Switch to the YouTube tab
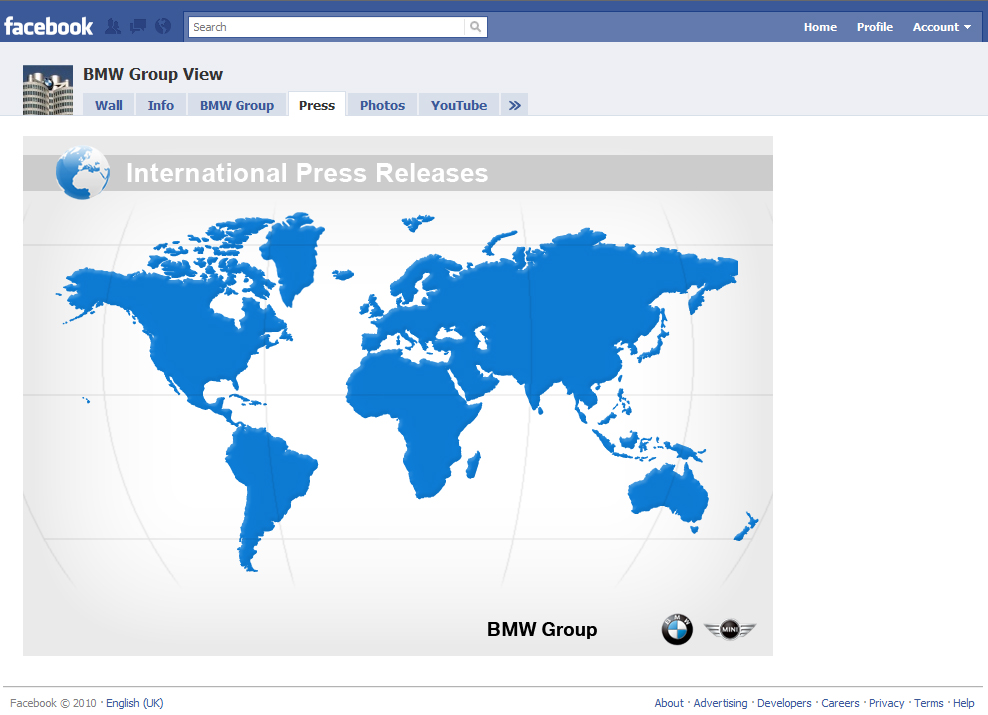Screen dimensions: 988x715 [x=458, y=104]
